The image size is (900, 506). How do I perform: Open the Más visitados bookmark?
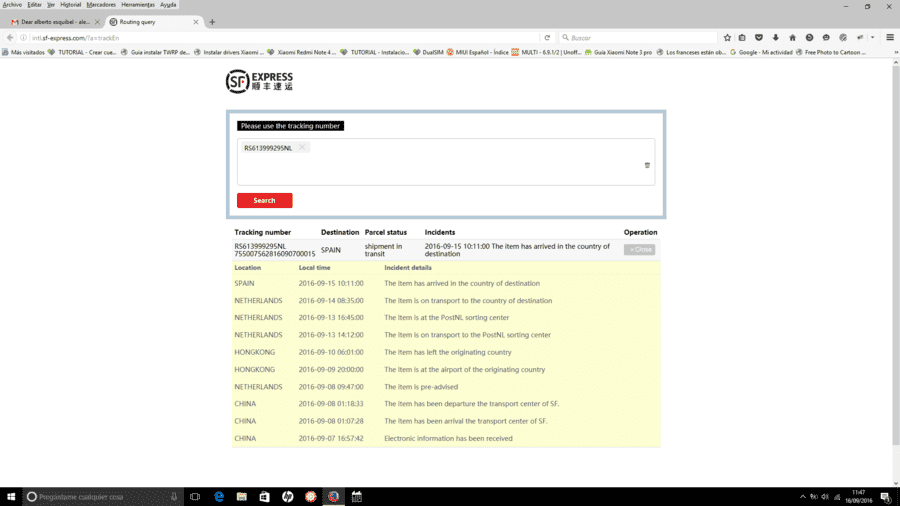coord(23,52)
